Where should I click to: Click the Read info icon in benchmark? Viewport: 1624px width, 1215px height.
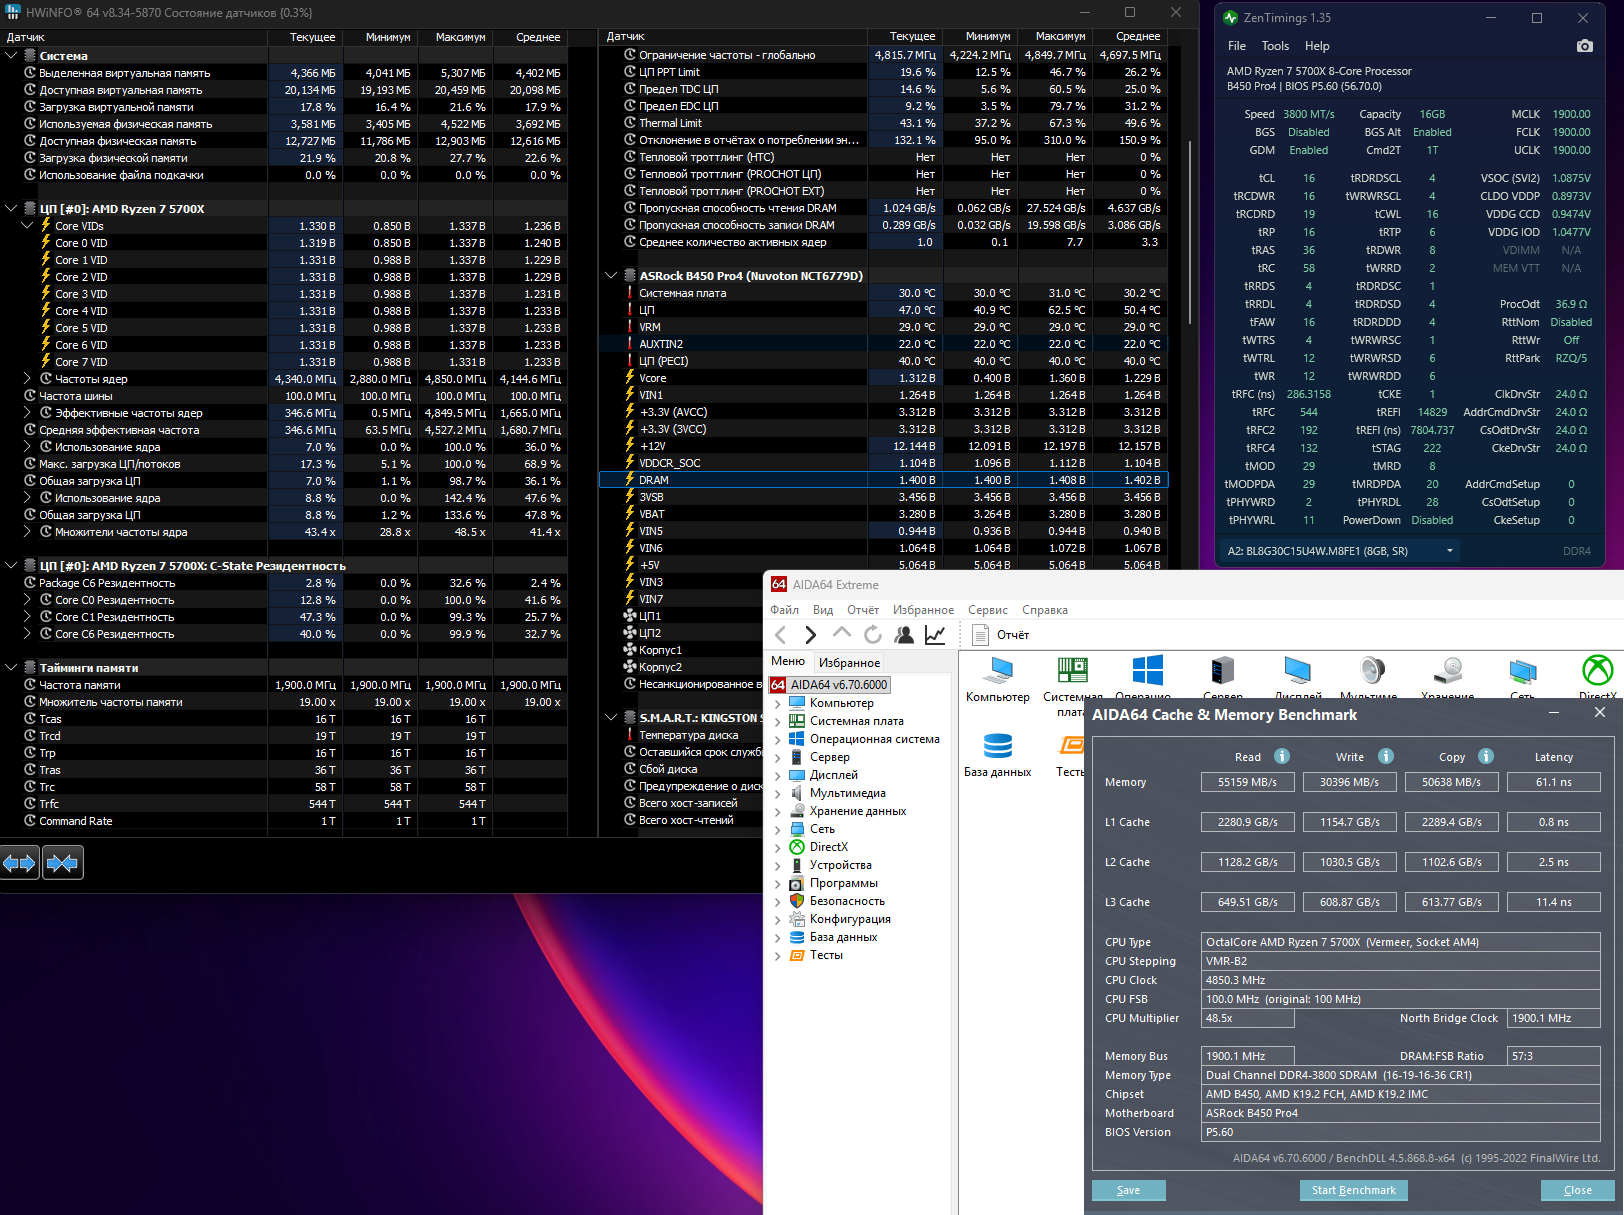(1282, 756)
